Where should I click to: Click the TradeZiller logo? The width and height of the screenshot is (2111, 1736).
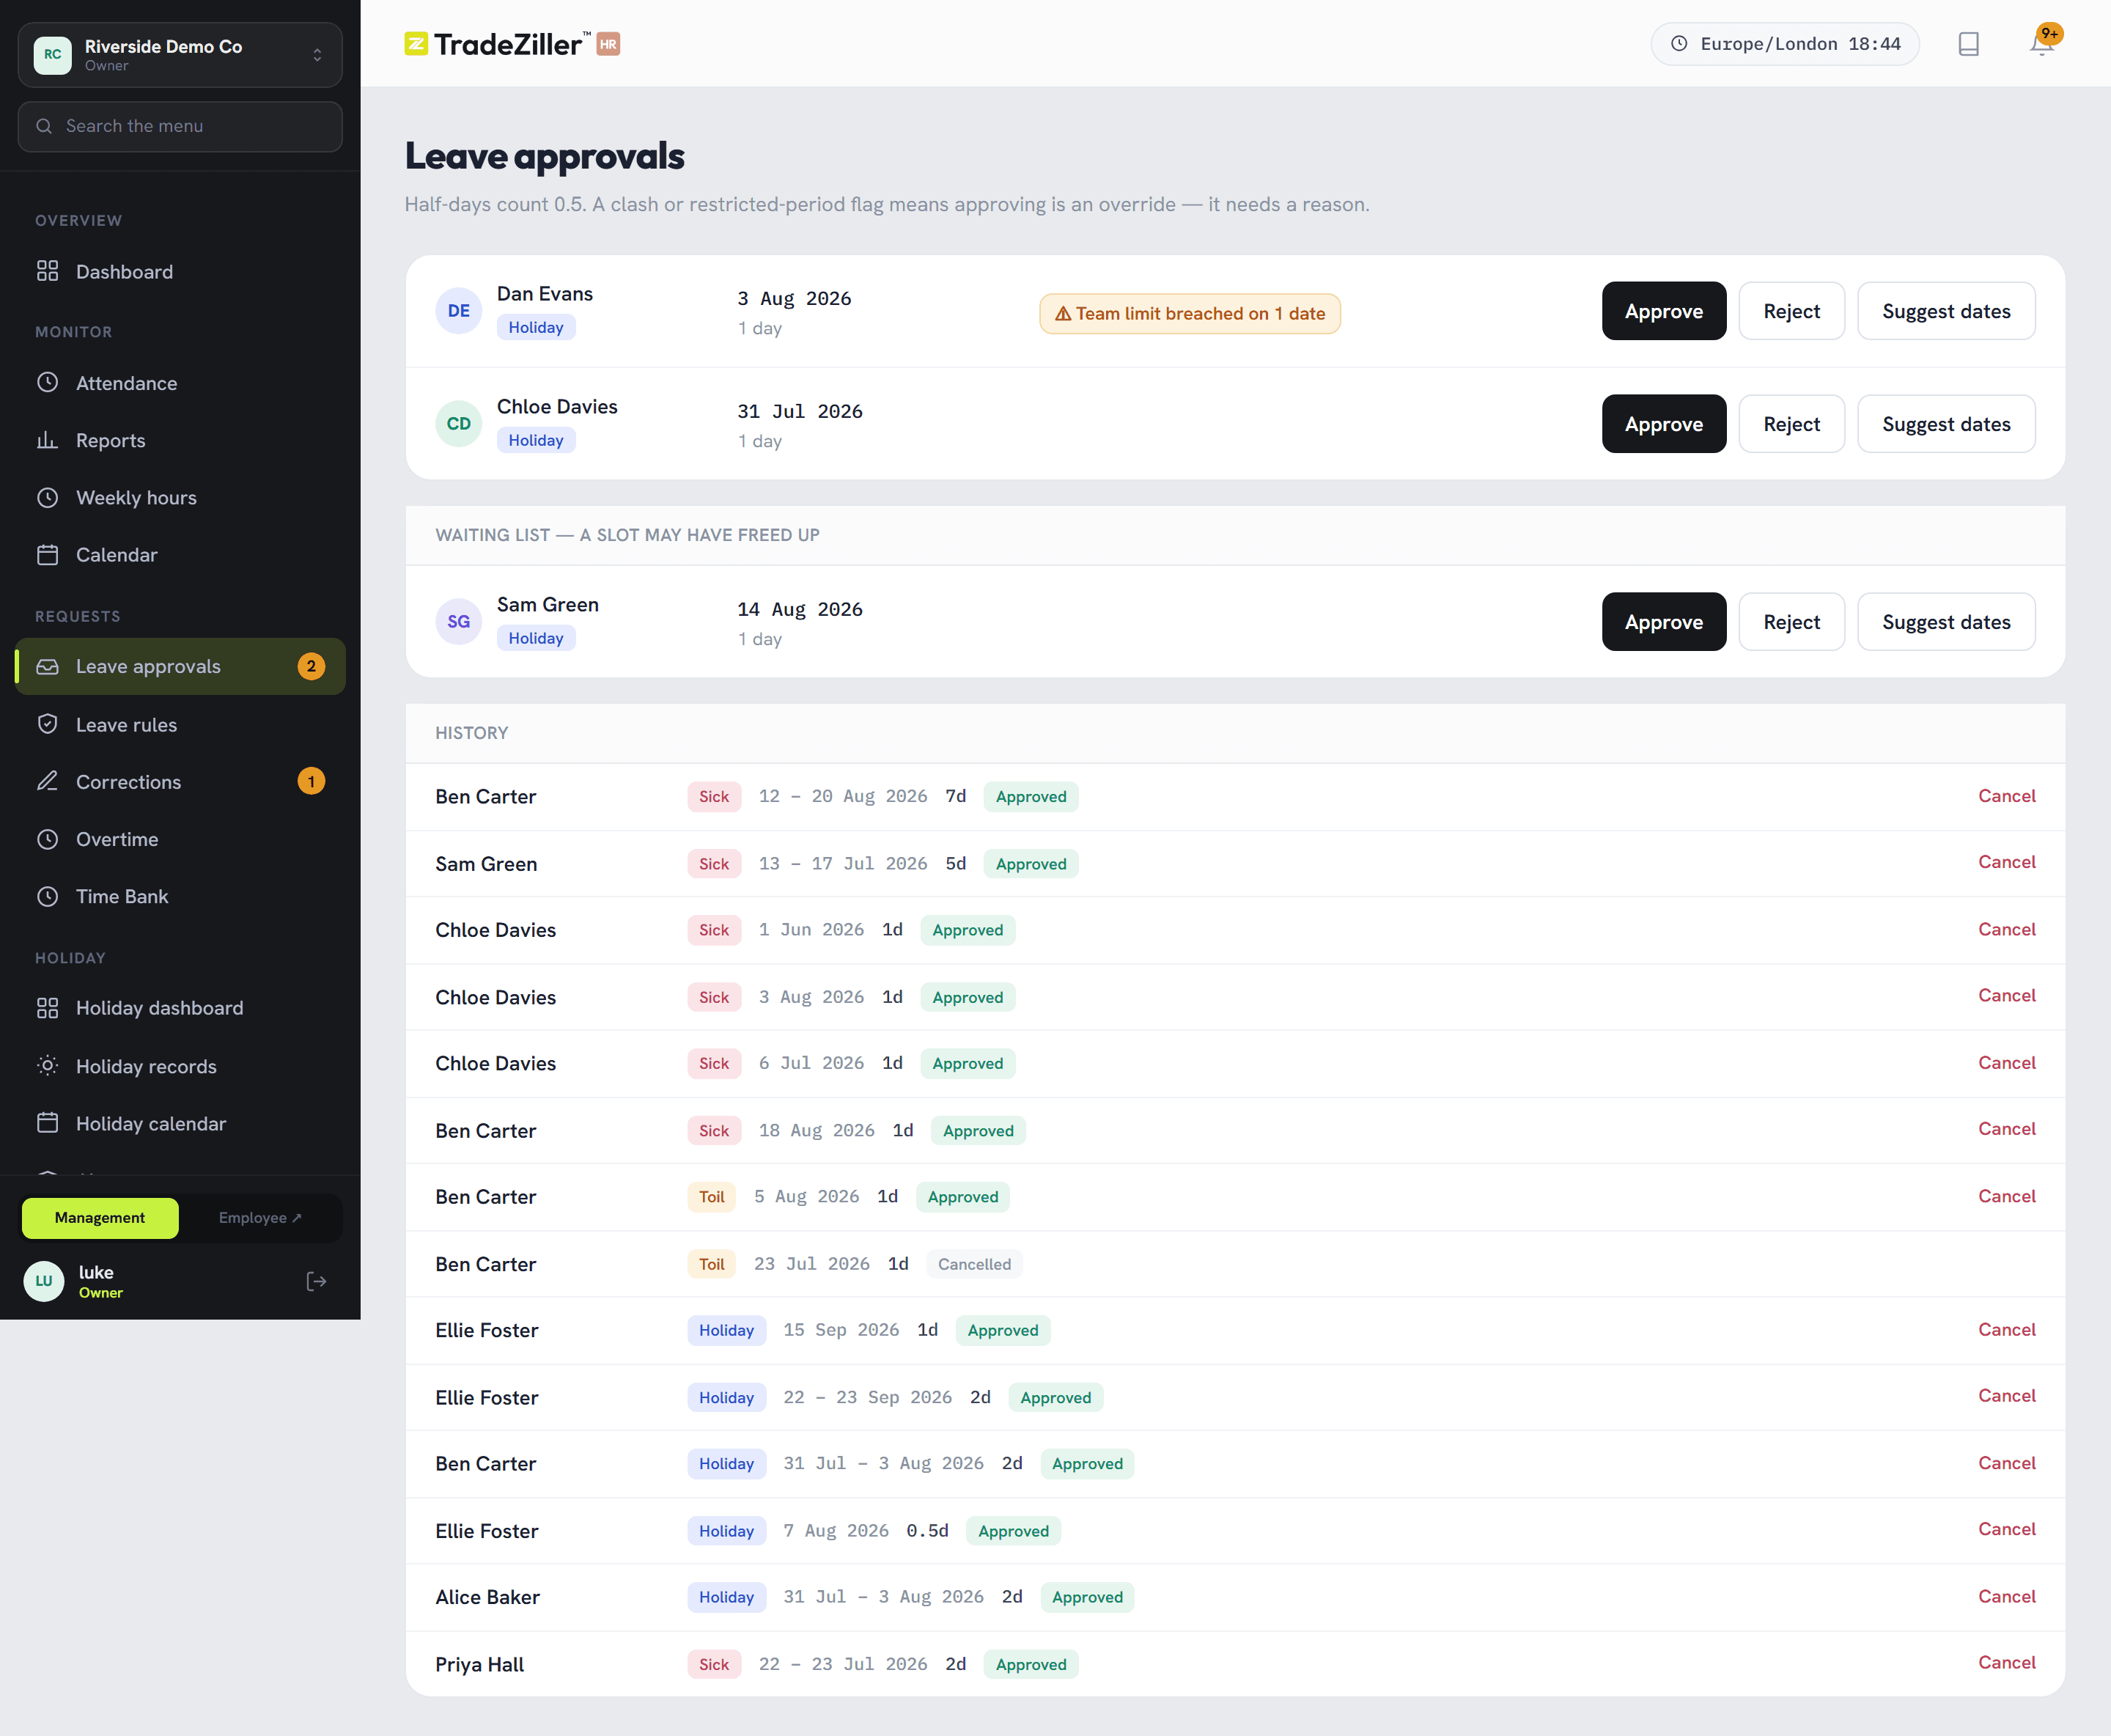[x=512, y=44]
